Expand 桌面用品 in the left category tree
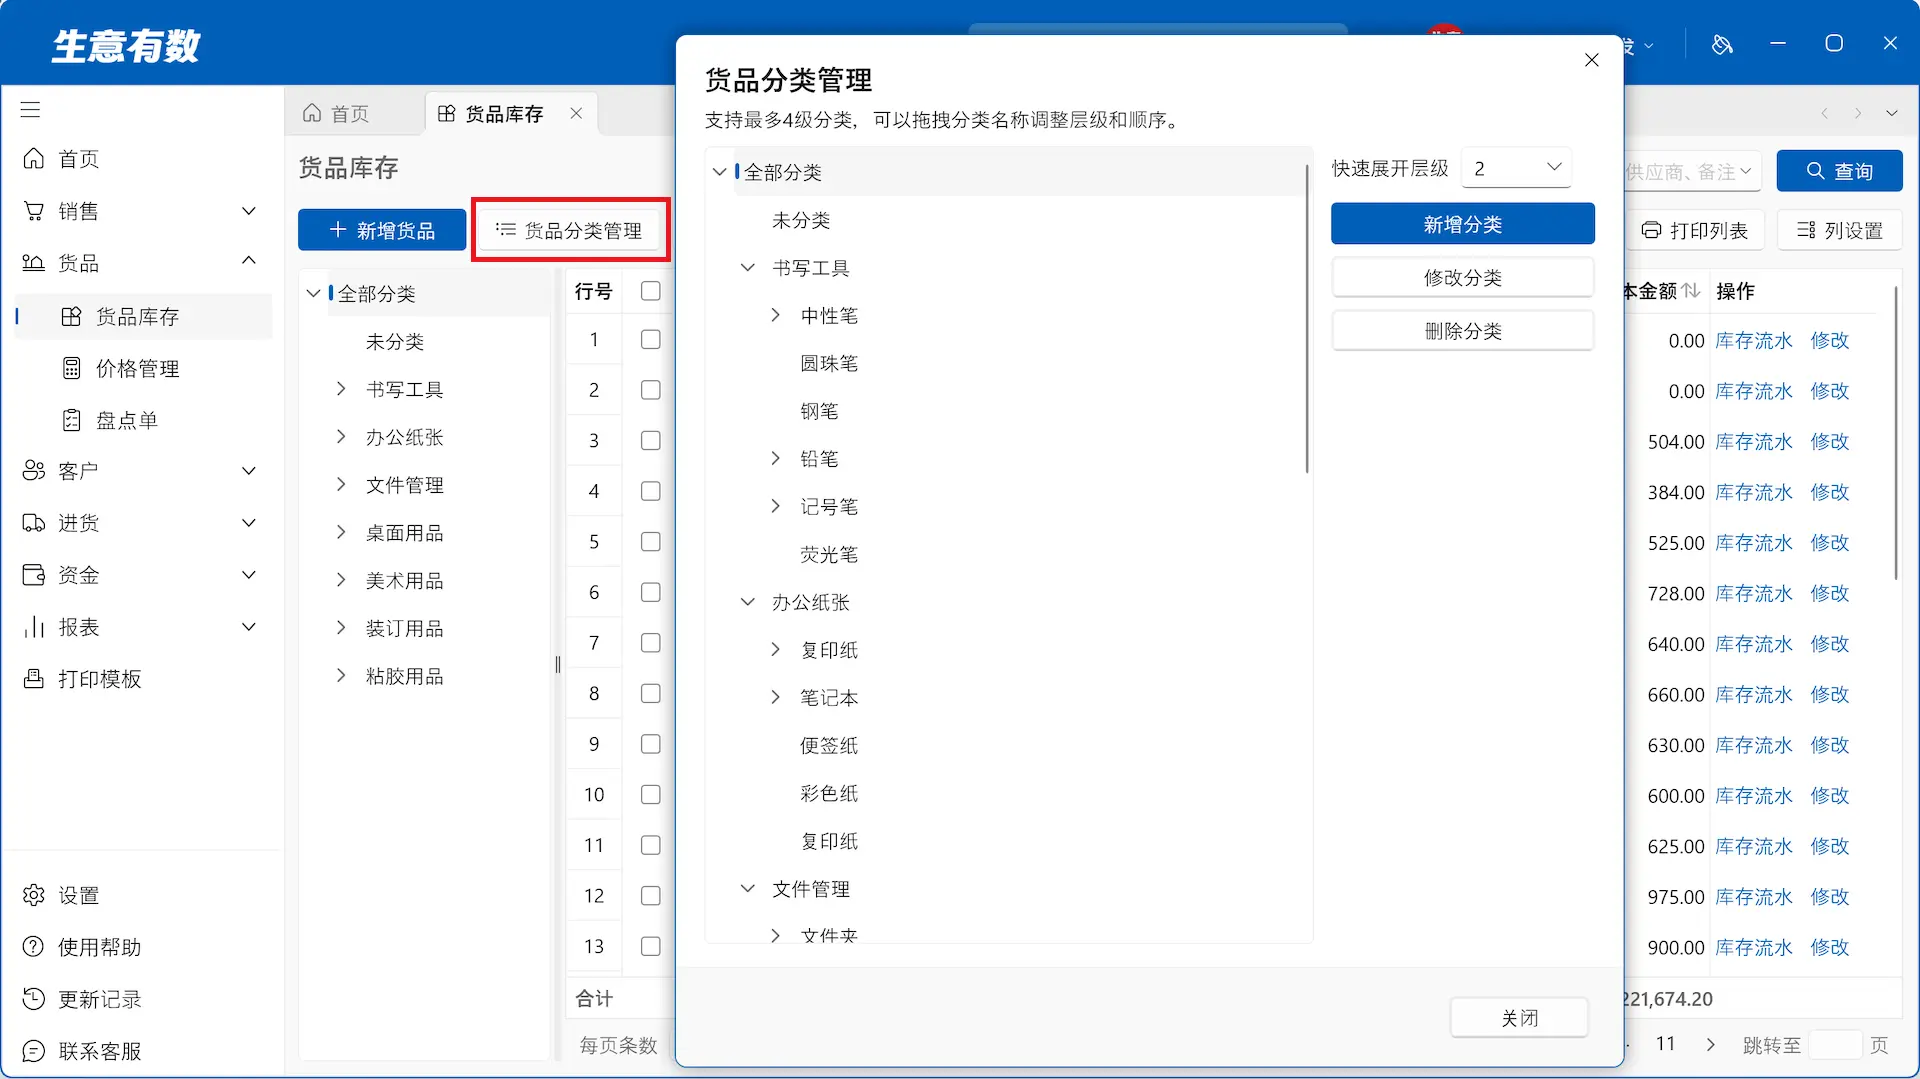 pos(341,533)
